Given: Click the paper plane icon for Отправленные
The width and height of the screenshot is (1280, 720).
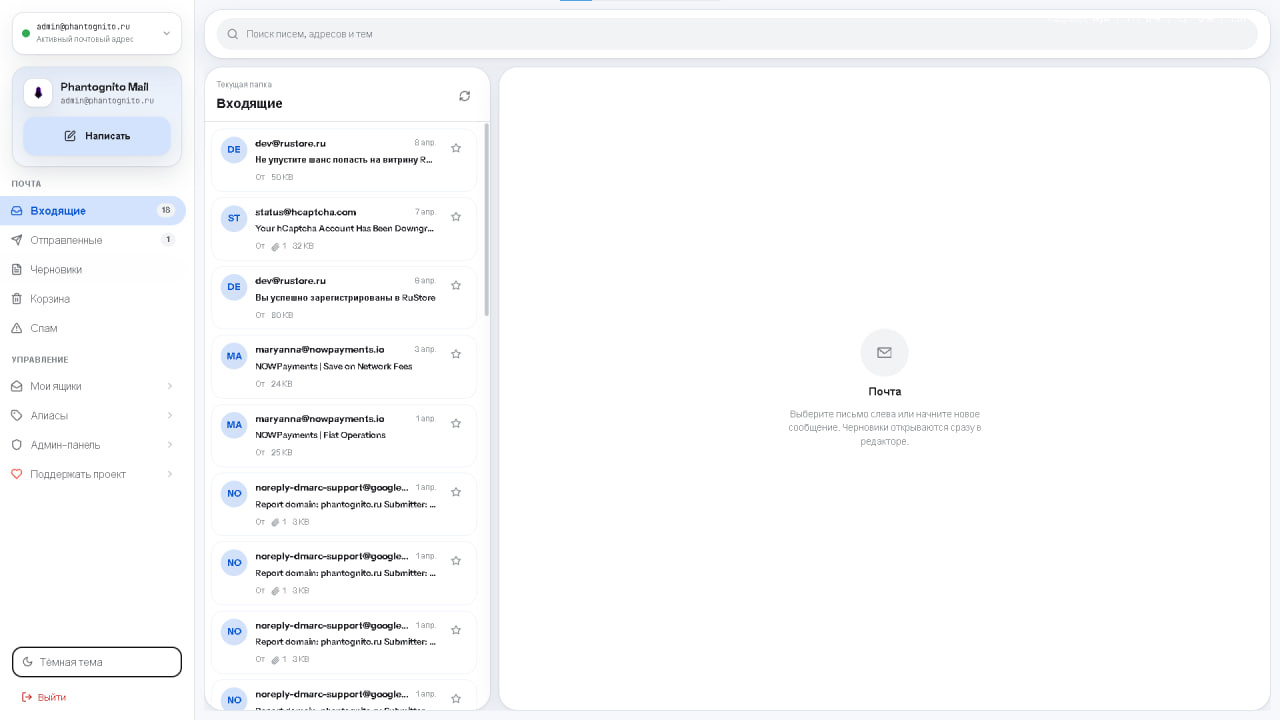Looking at the screenshot, I should (x=16, y=240).
